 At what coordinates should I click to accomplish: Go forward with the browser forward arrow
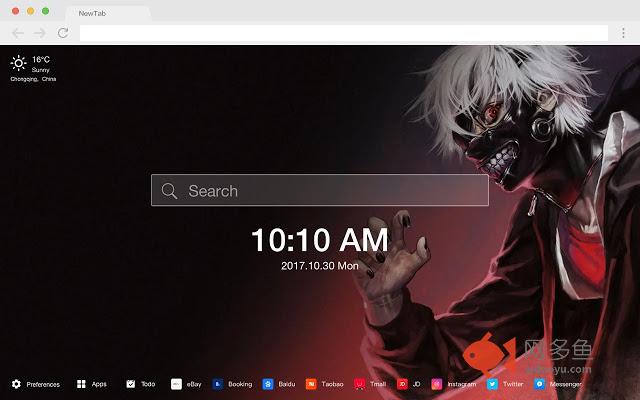40,33
